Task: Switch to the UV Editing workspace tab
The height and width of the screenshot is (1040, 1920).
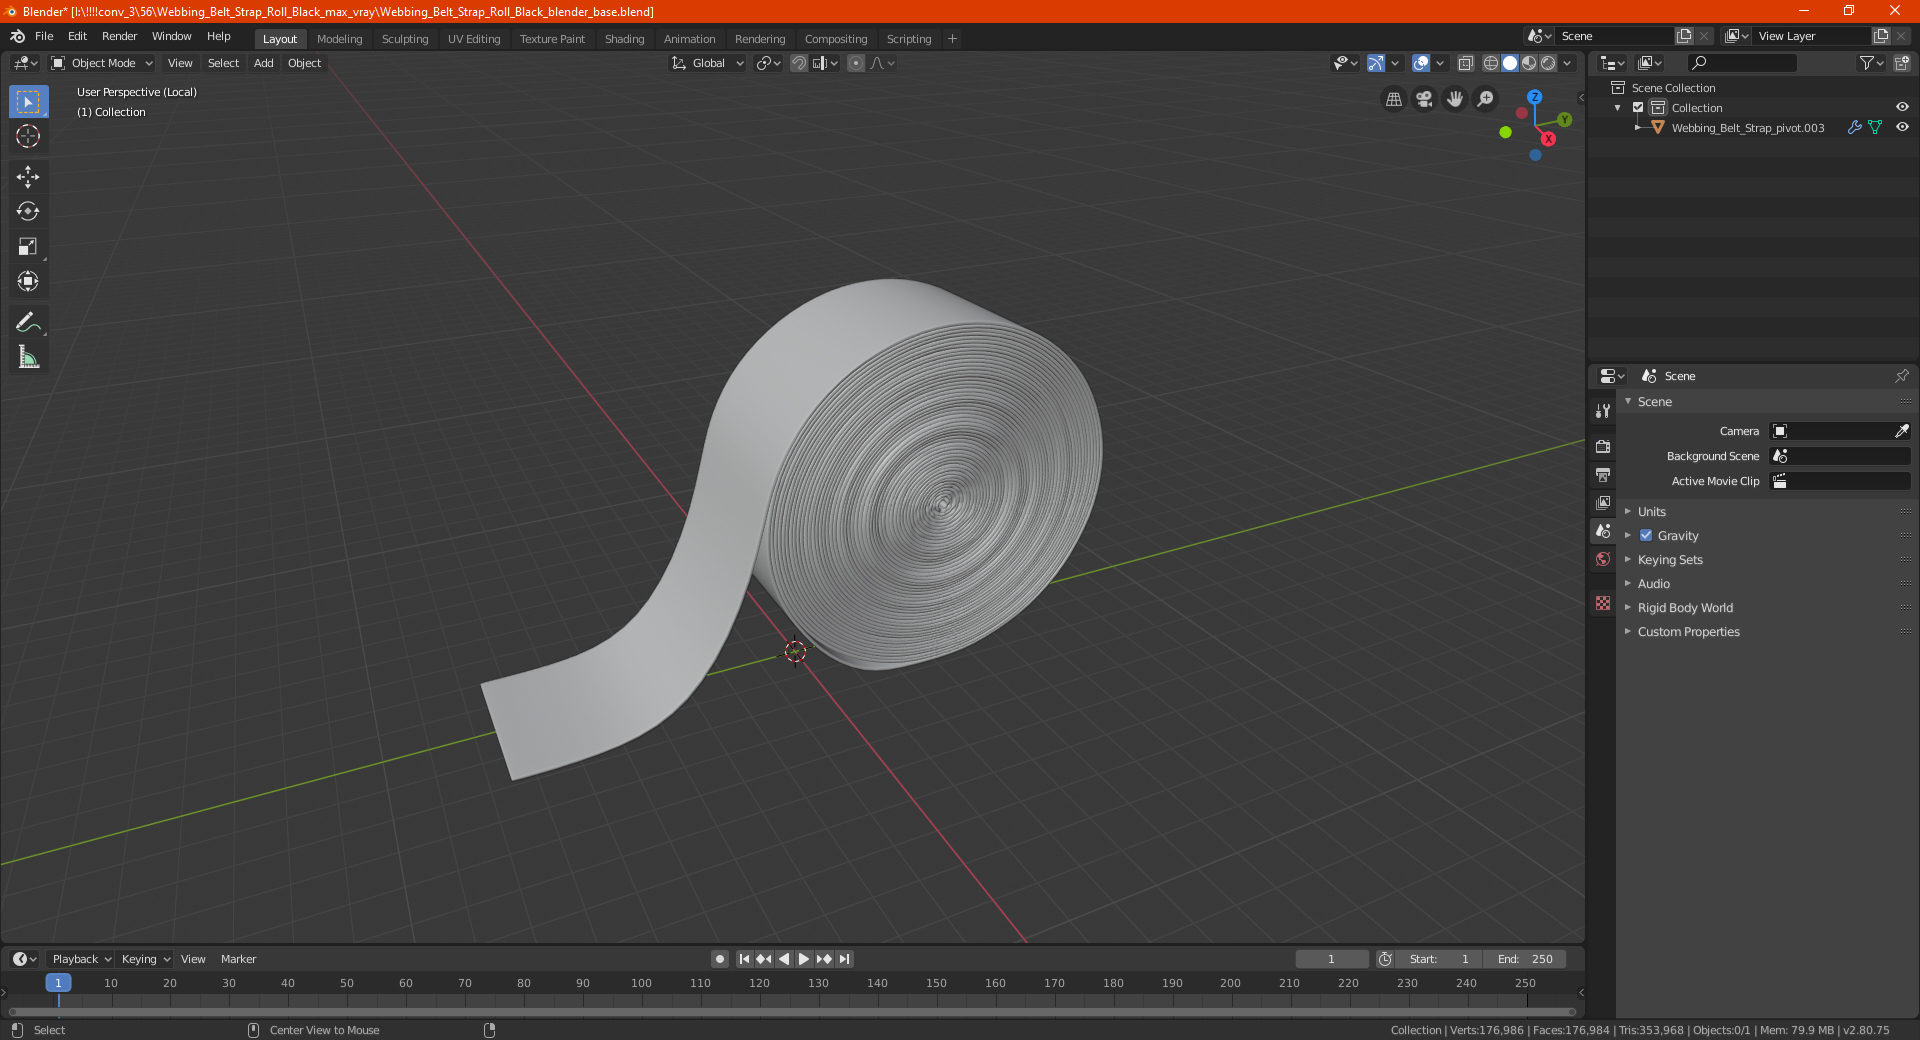Action: click(x=474, y=39)
